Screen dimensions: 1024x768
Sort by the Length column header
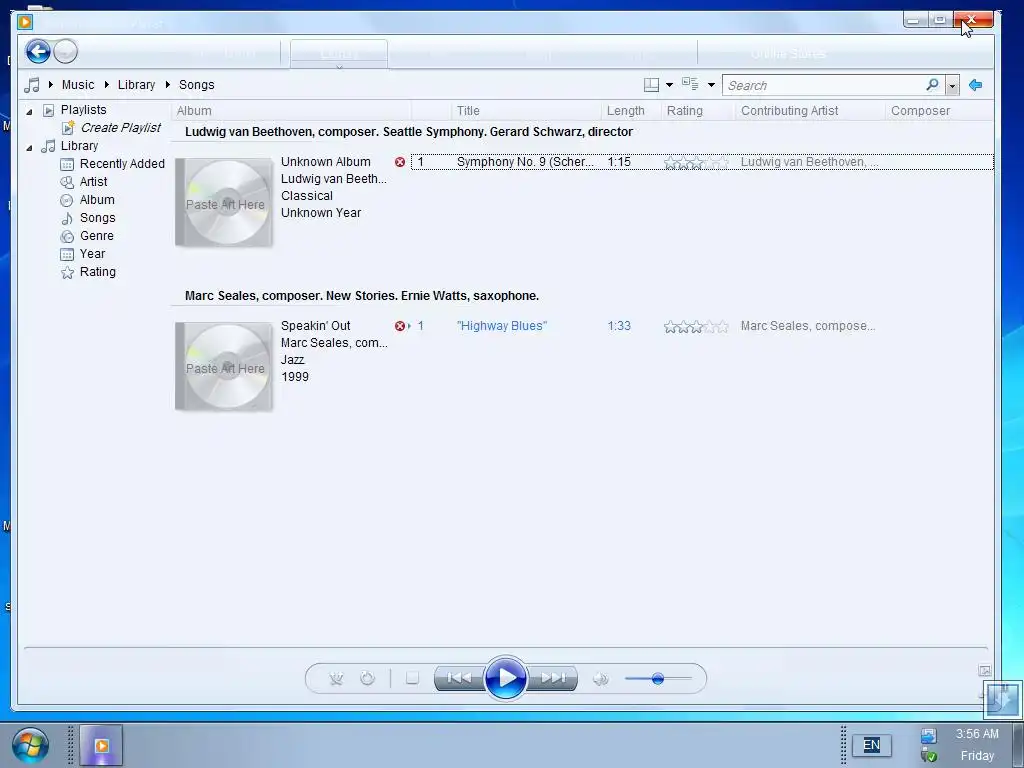click(x=632, y=111)
